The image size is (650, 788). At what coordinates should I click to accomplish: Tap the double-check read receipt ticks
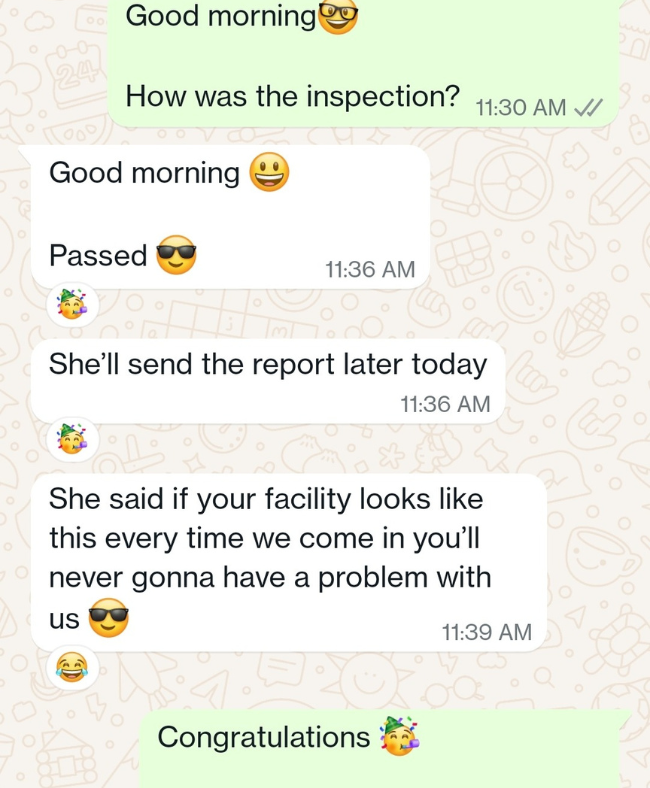click(588, 108)
